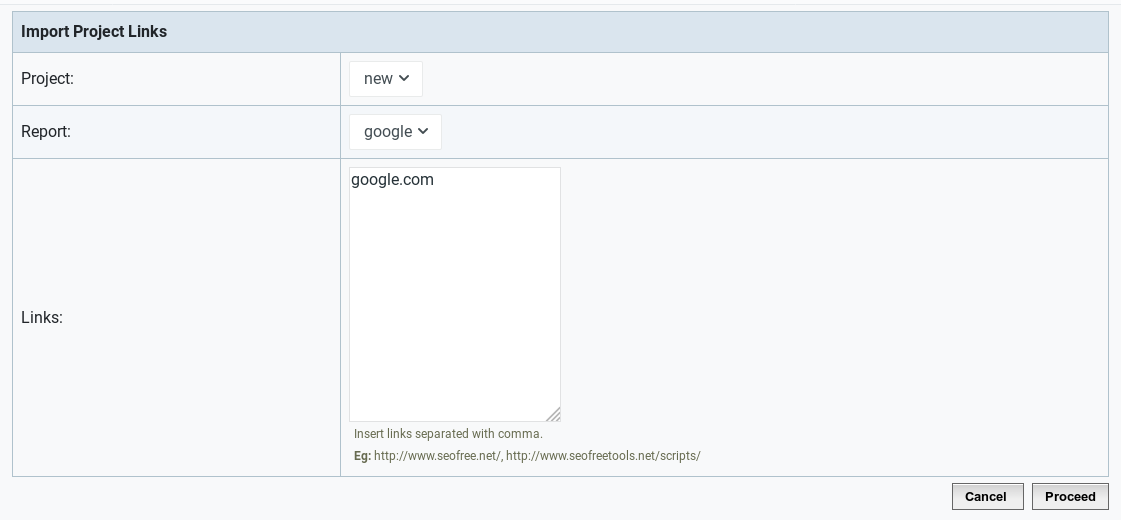Click the empty cell right of Project dropdown
The height and width of the screenshot is (520, 1121).
point(765,79)
